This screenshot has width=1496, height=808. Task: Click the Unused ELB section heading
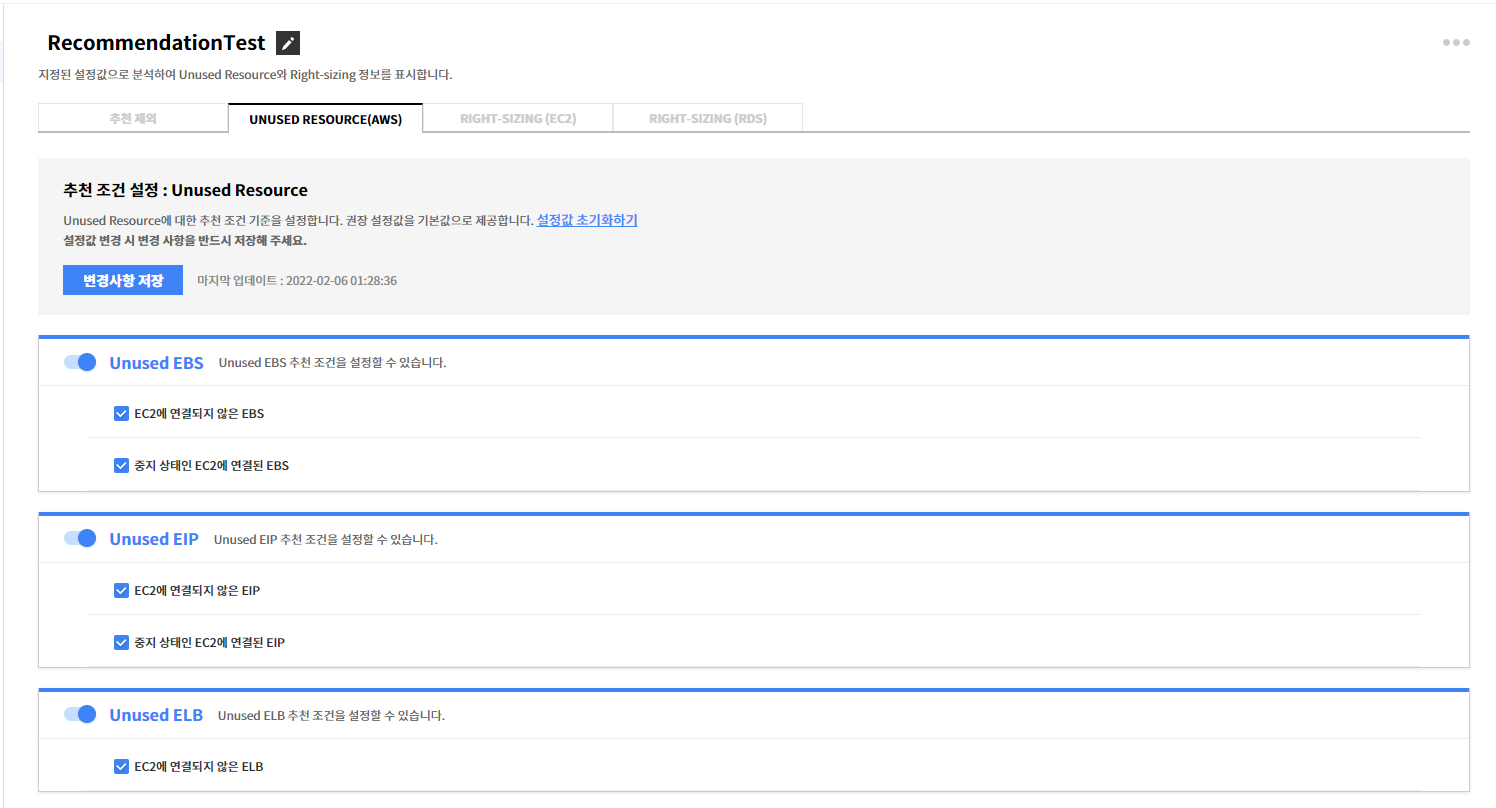[x=156, y=715]
